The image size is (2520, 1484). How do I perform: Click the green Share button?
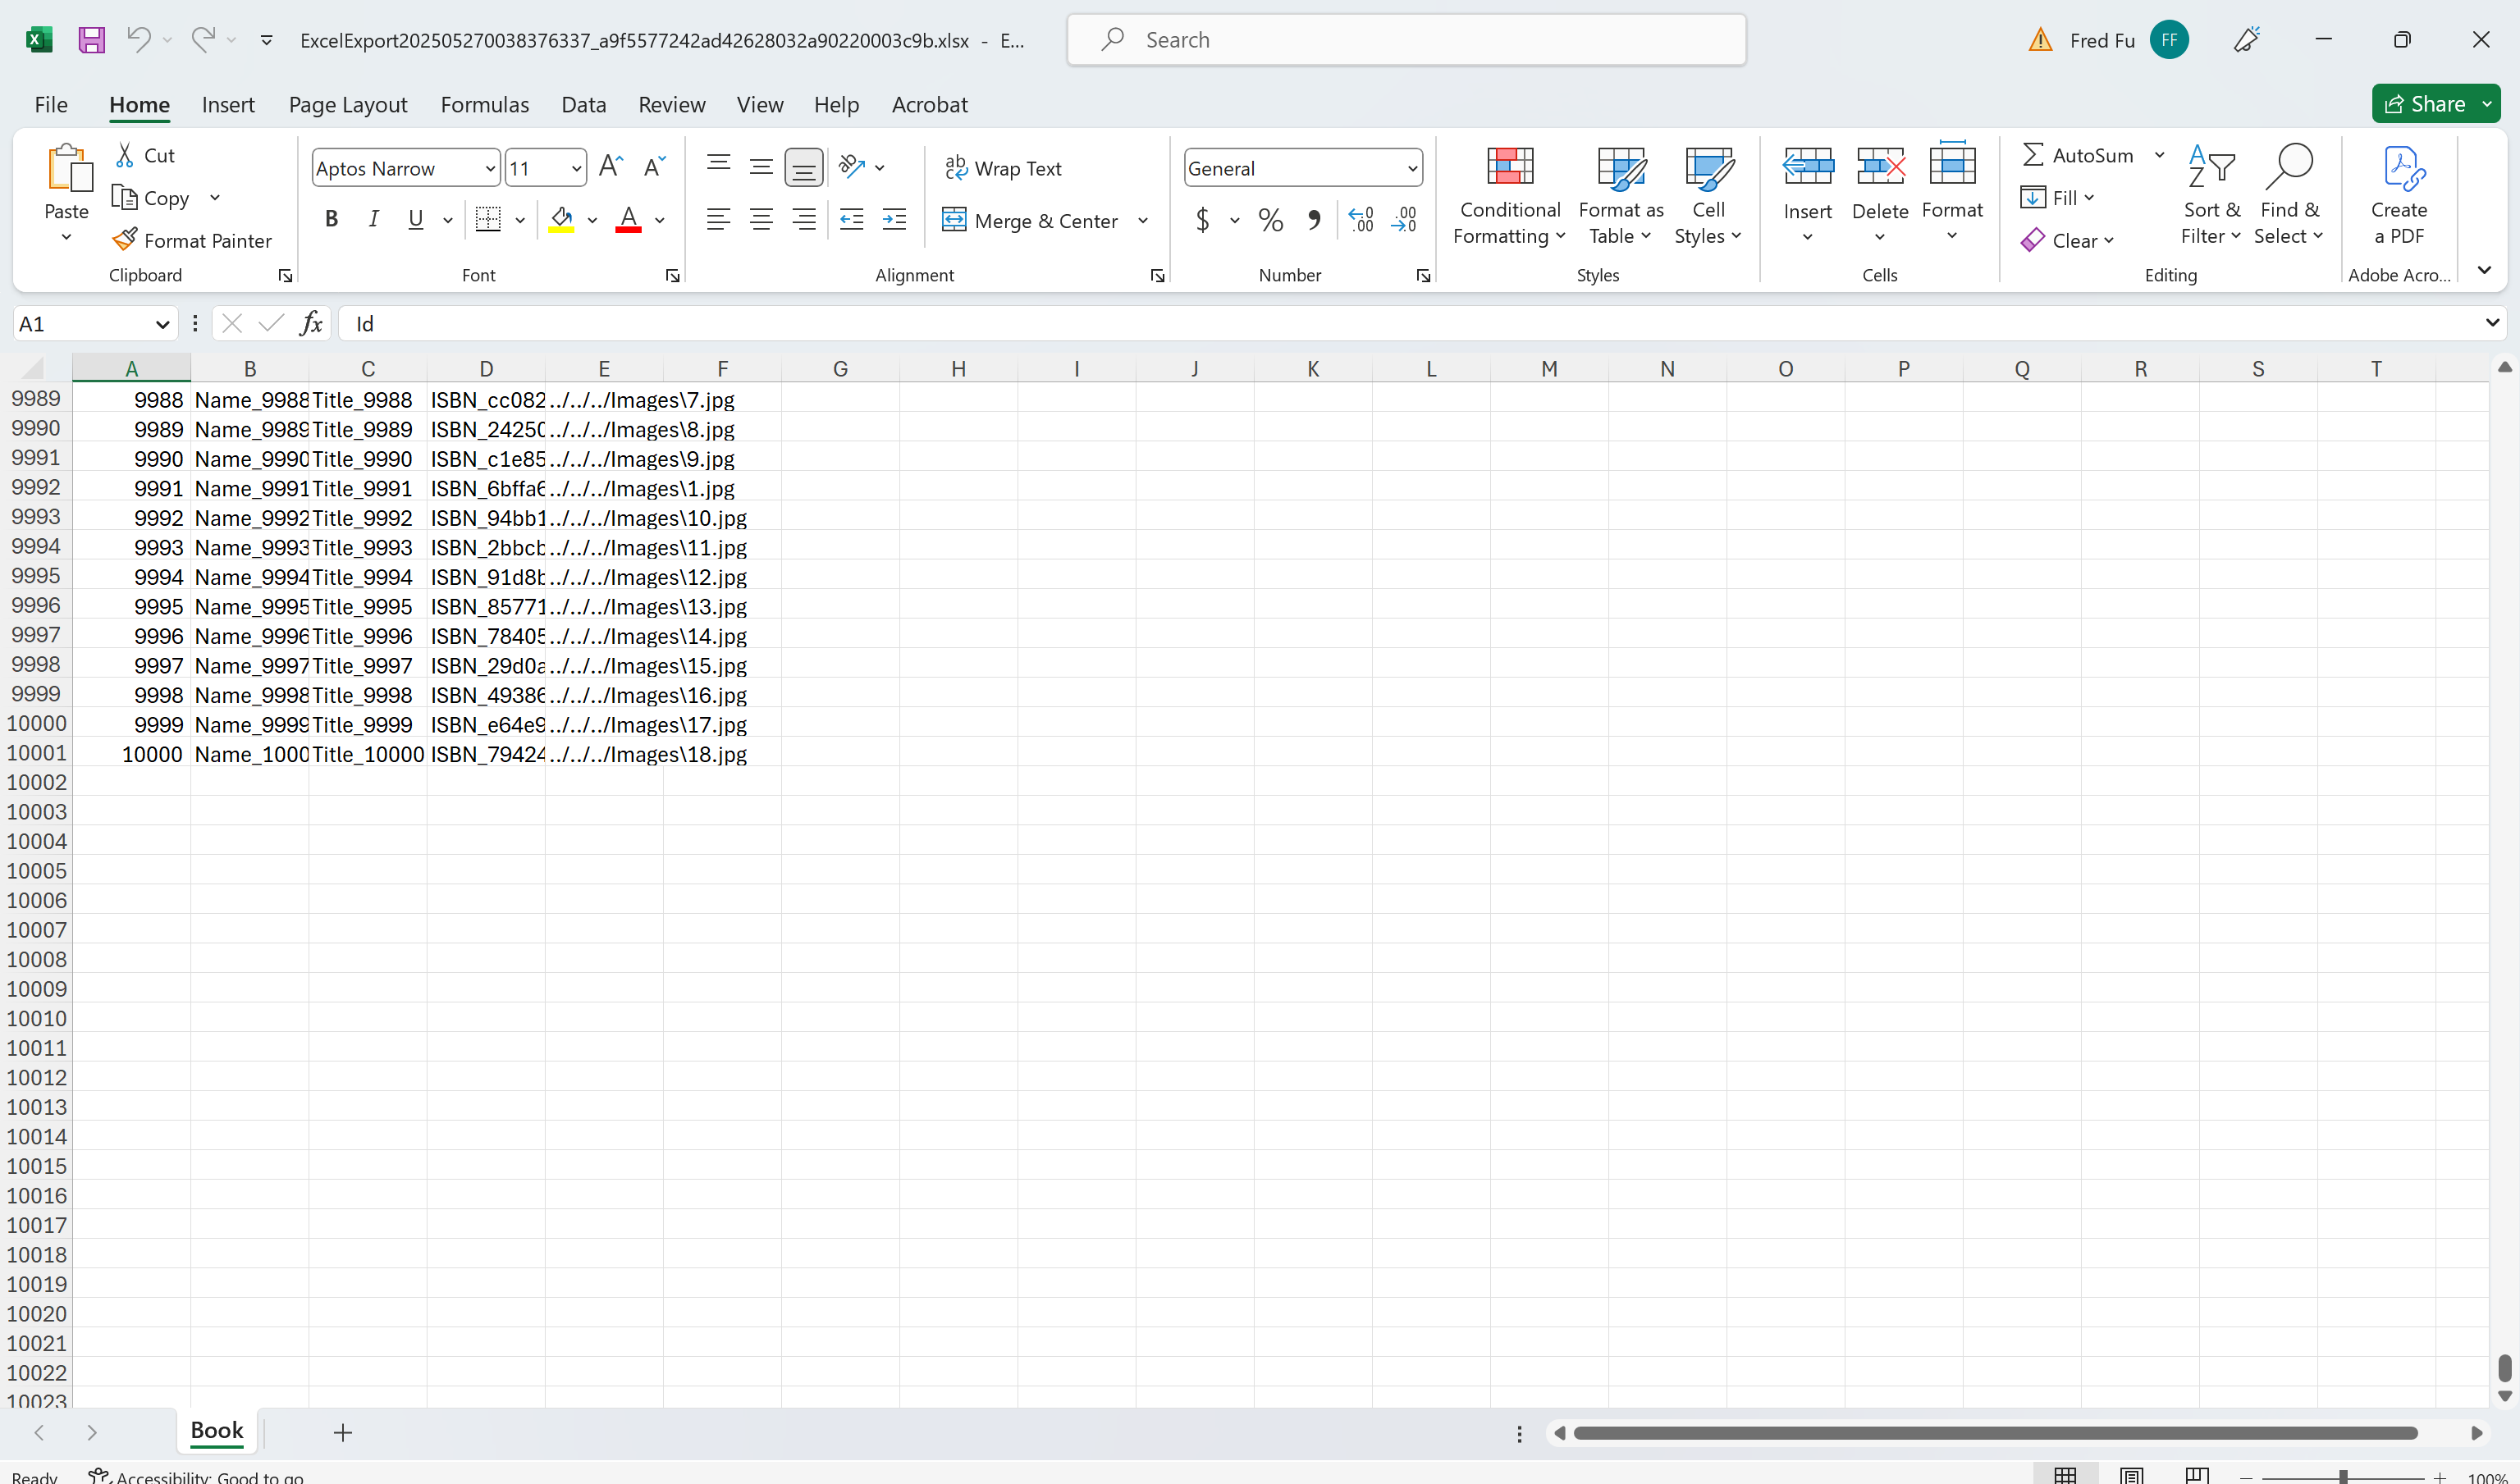[x=2424, y=104]
